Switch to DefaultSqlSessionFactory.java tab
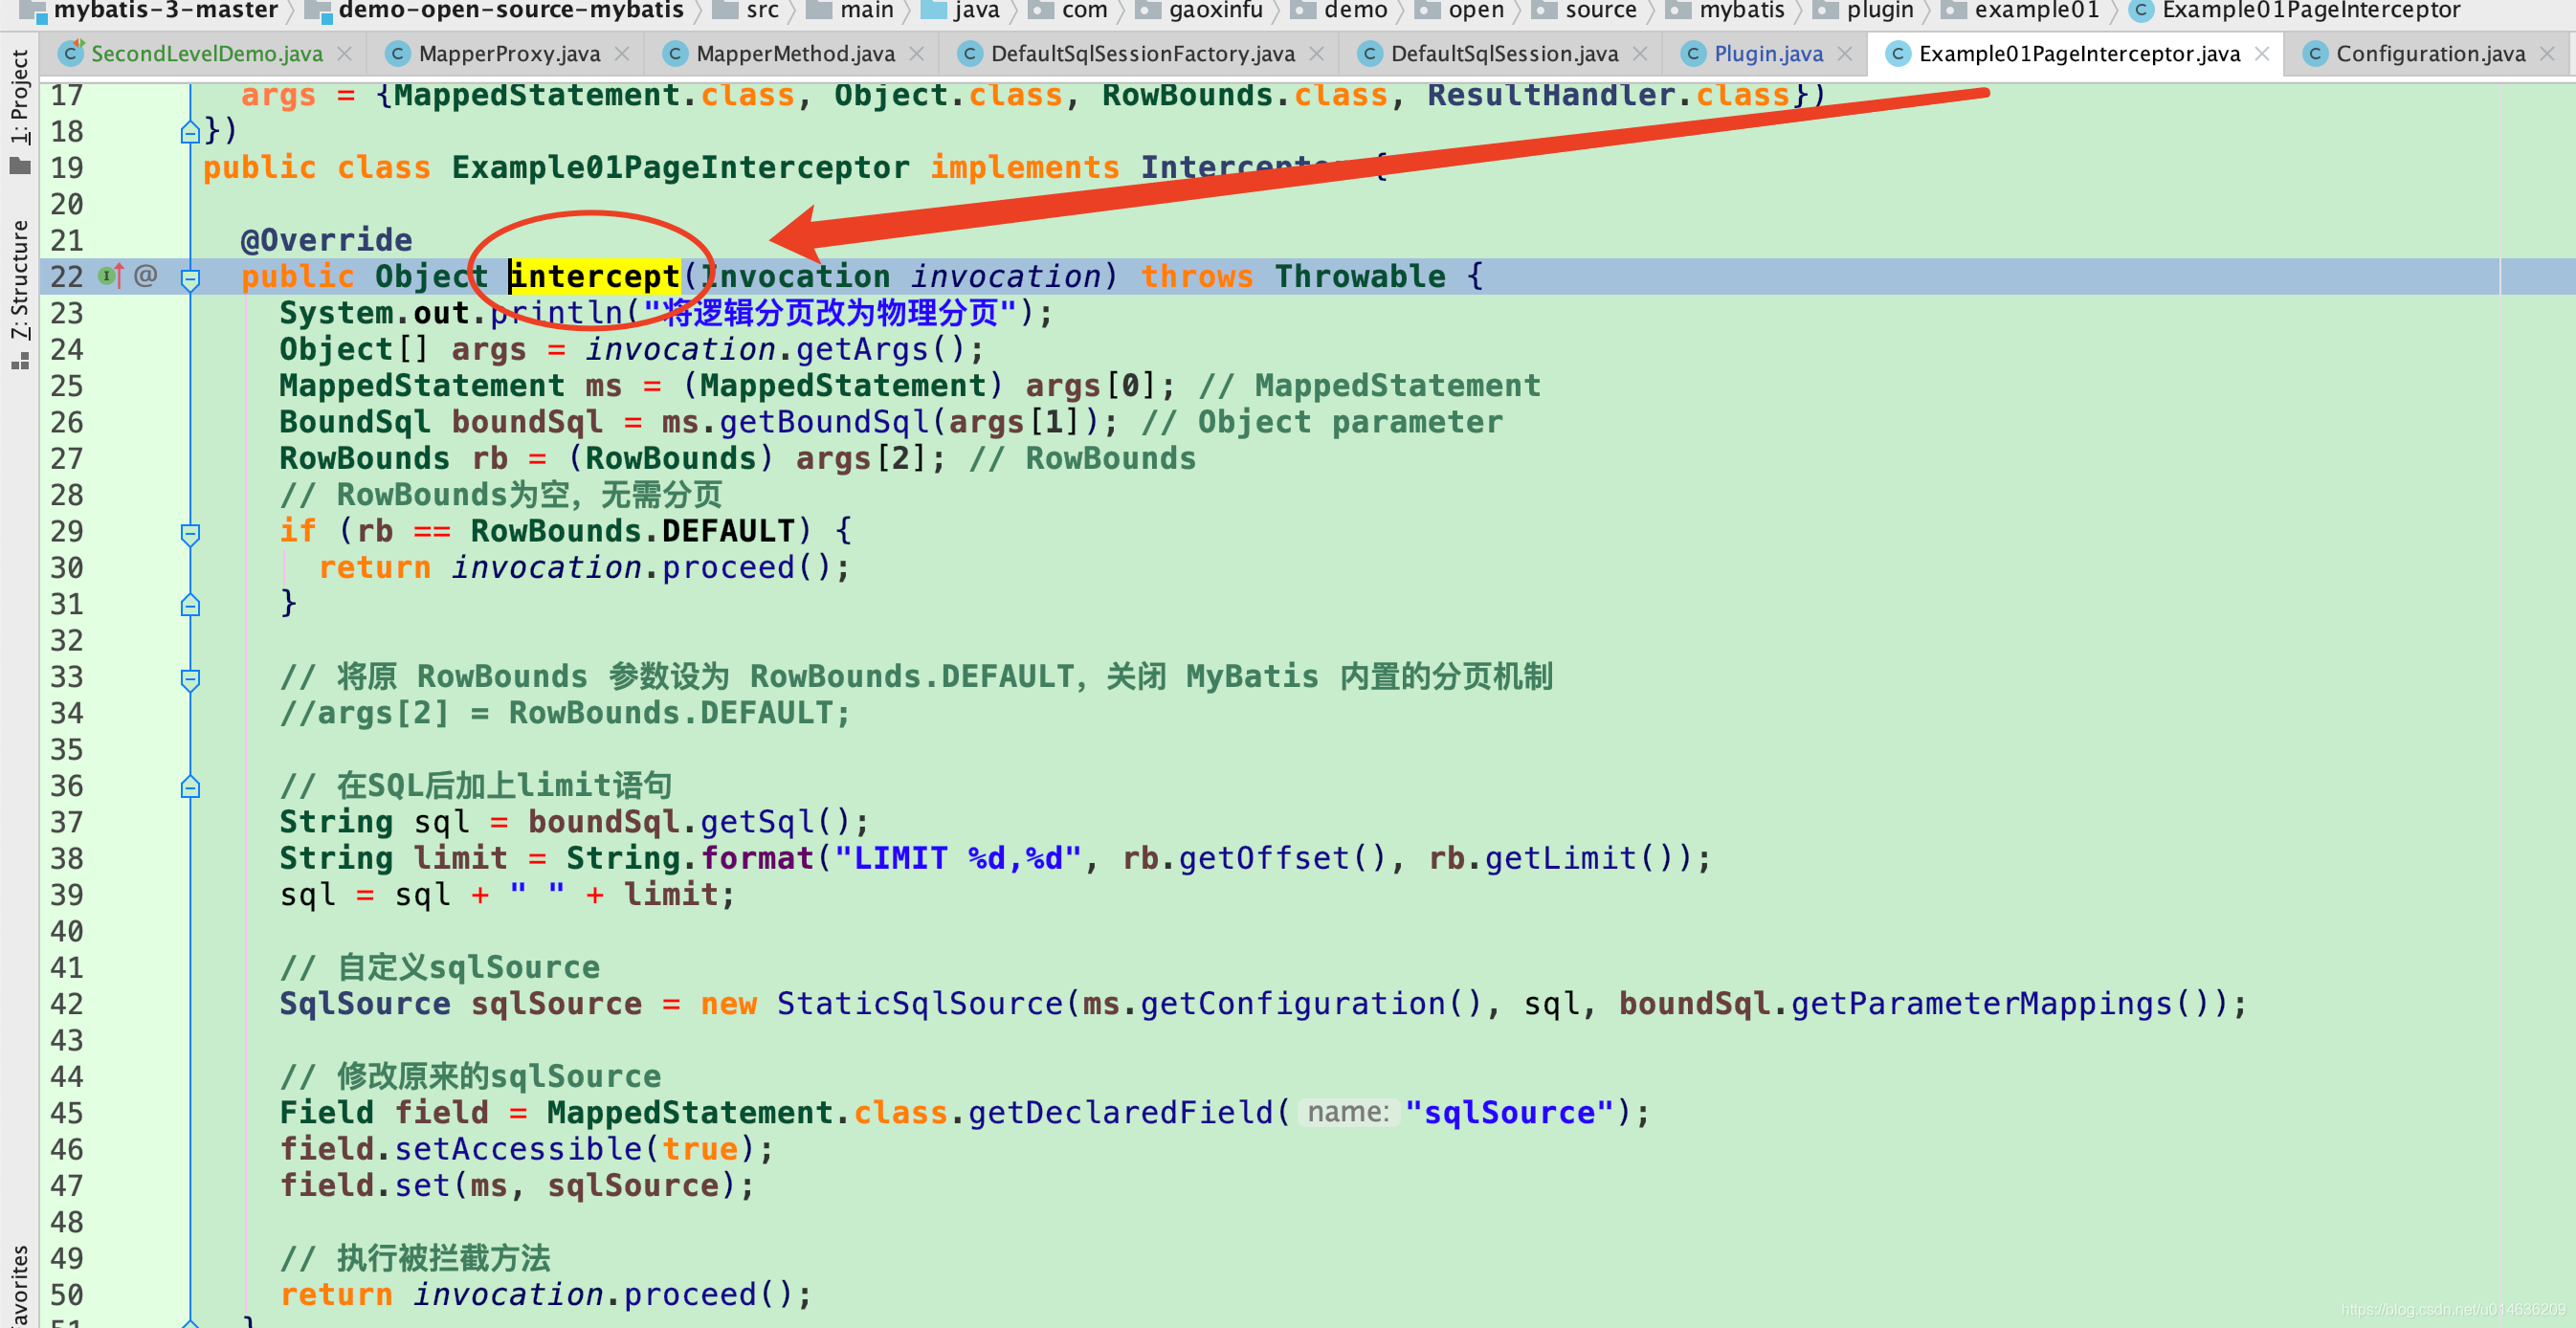Image resolution: width=2576 pixels, height=1328 pixels. [1142, 53]
